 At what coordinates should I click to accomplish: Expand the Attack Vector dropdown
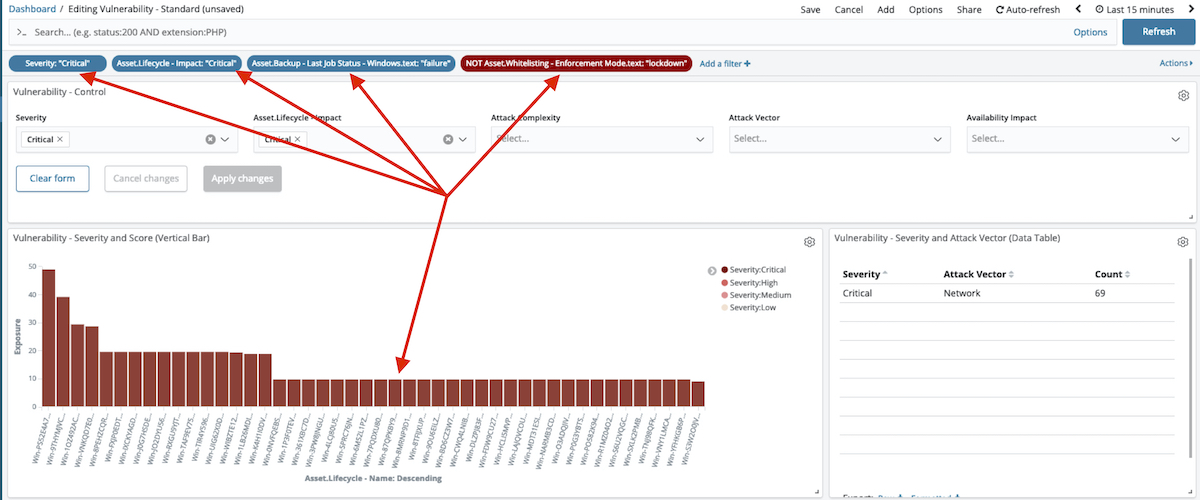tap(838, 139)
